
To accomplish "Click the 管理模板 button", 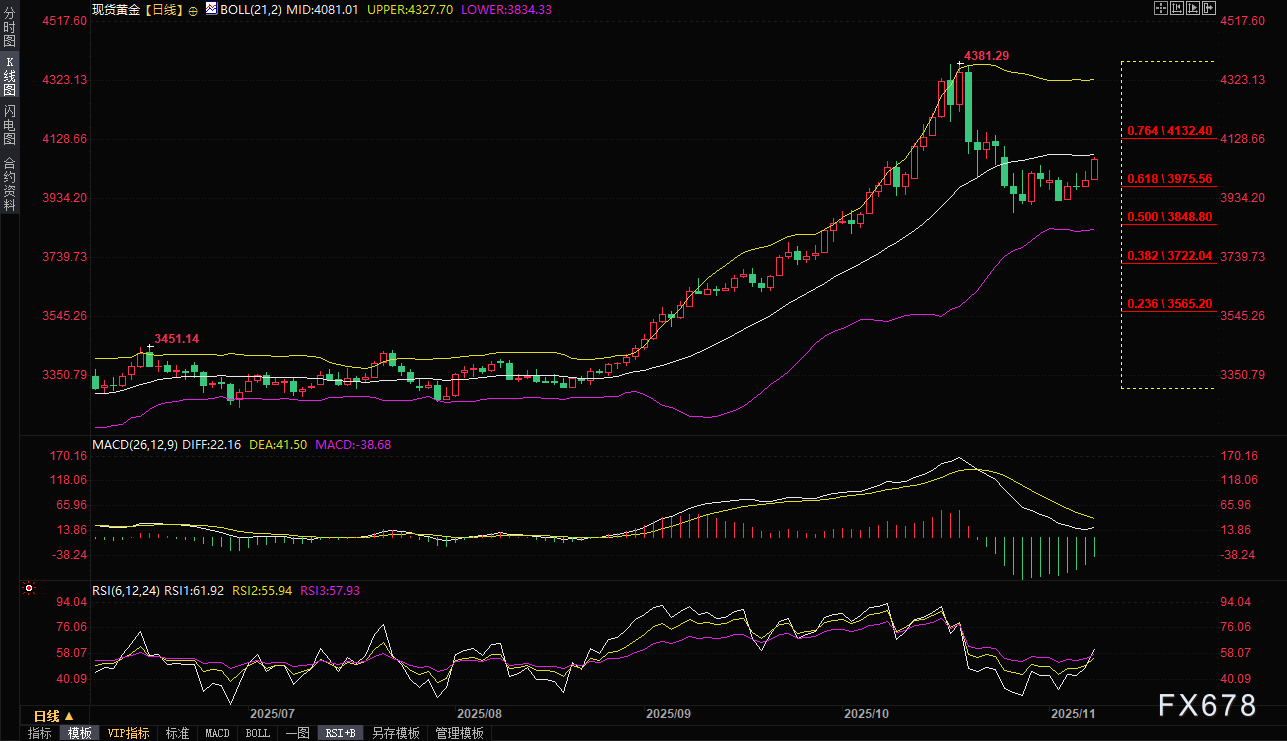I will (459, 733).
